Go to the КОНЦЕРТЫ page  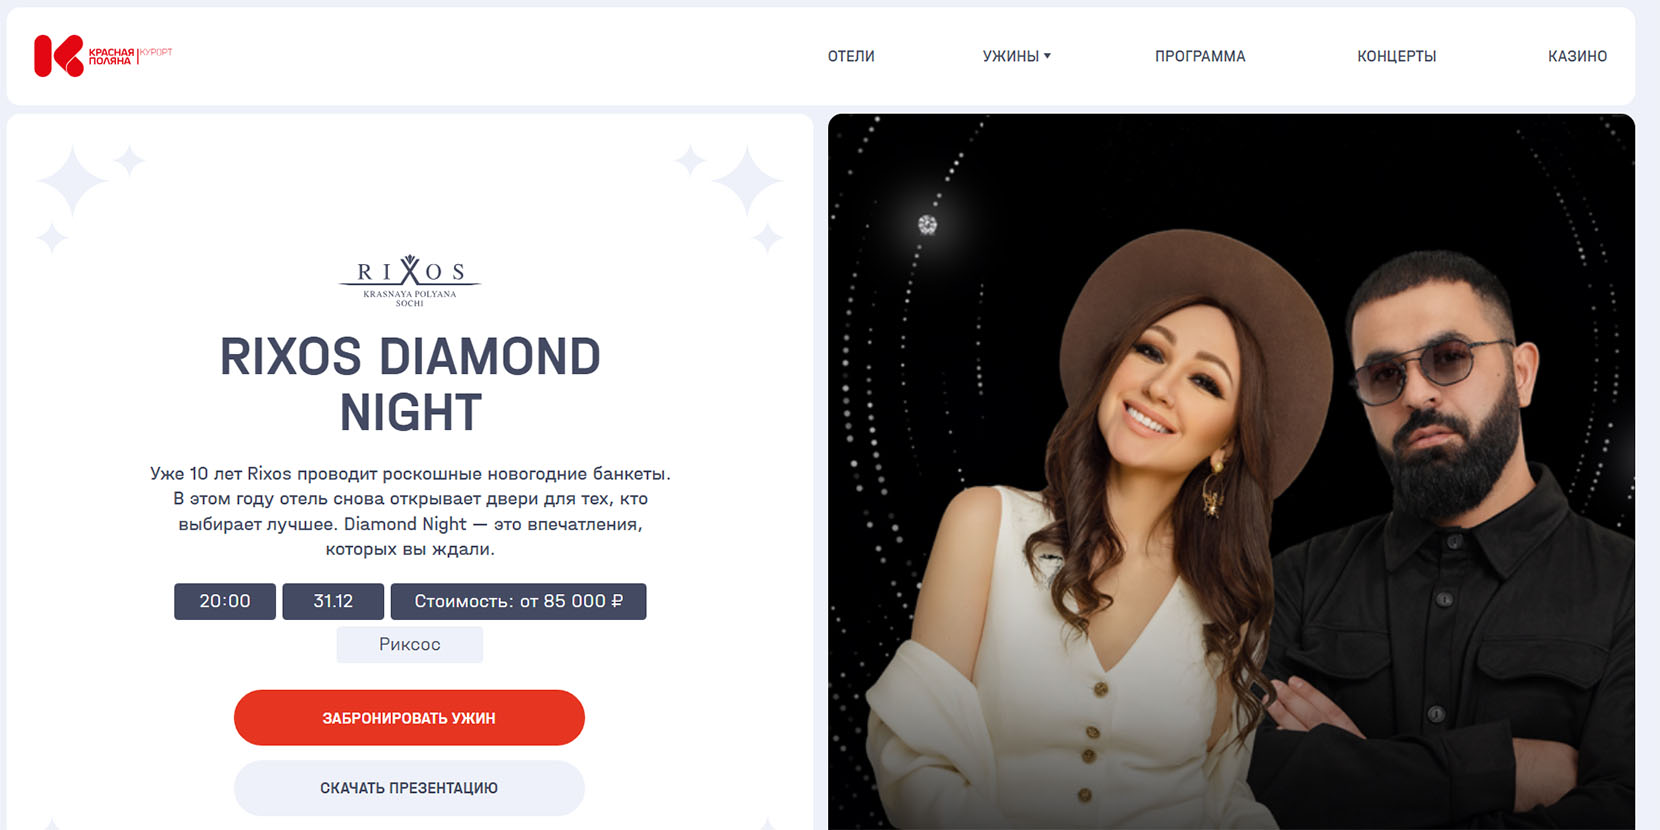[x=1397, y=56]
